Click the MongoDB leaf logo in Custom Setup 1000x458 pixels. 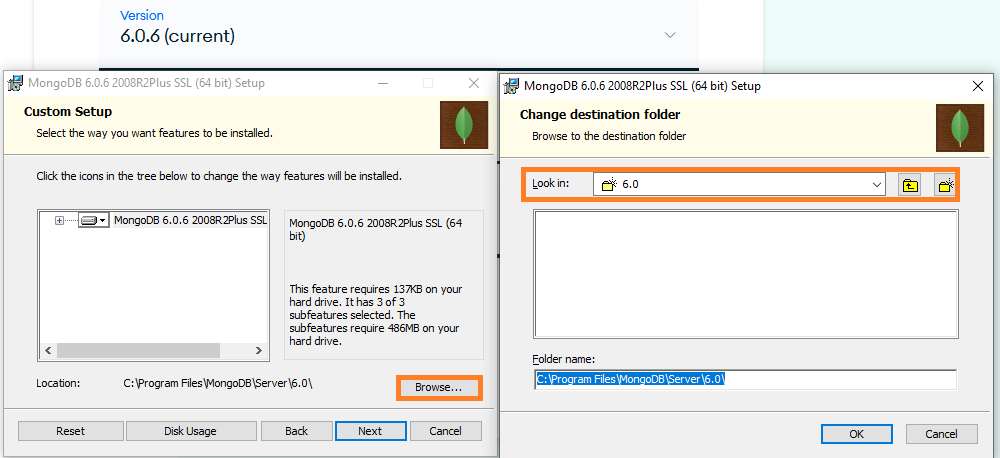[x=464, y=124]
